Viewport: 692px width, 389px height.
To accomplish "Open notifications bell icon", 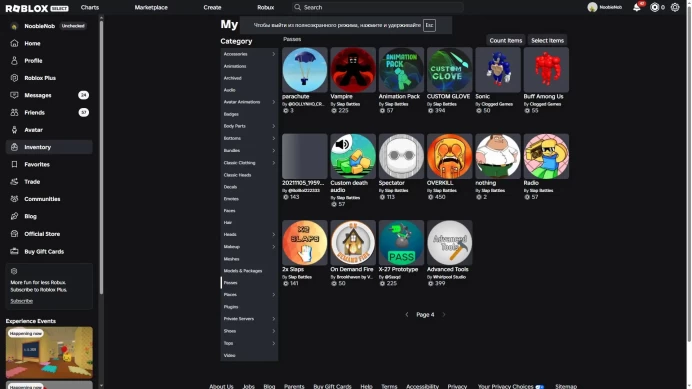I will 637,8.
